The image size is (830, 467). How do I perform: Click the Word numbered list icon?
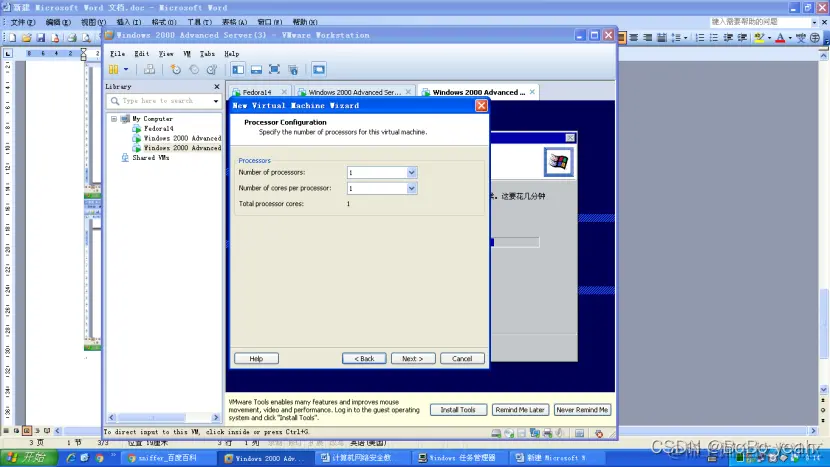coord(700,38)
